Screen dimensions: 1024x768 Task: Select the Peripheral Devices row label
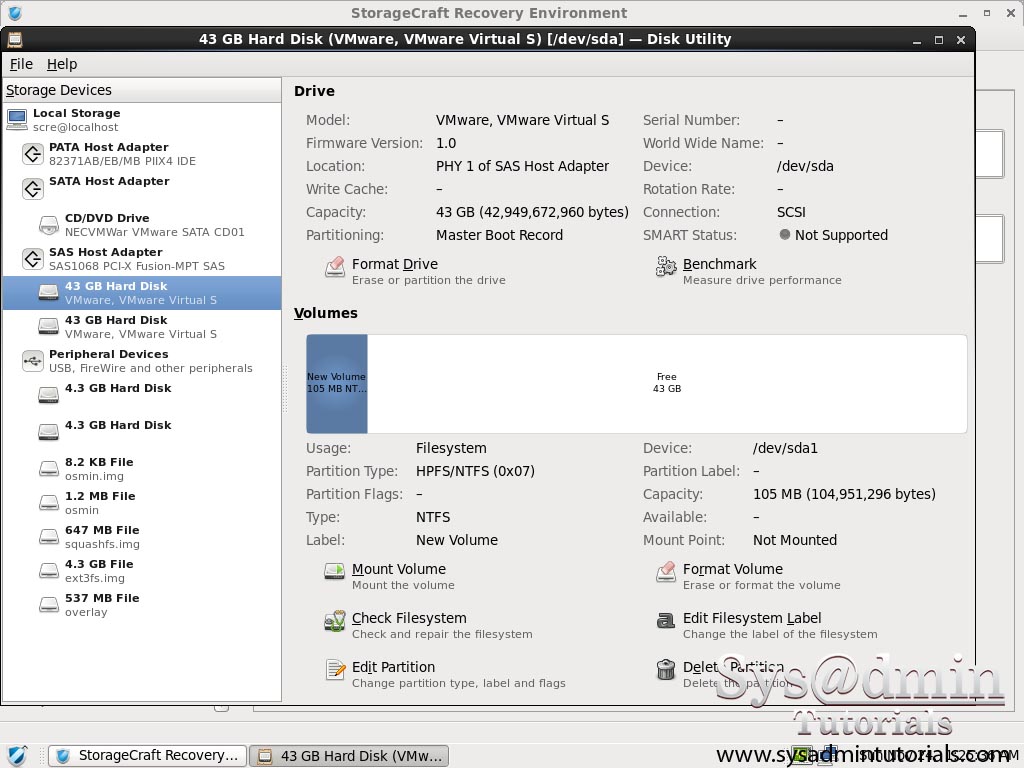coord(108,354)
